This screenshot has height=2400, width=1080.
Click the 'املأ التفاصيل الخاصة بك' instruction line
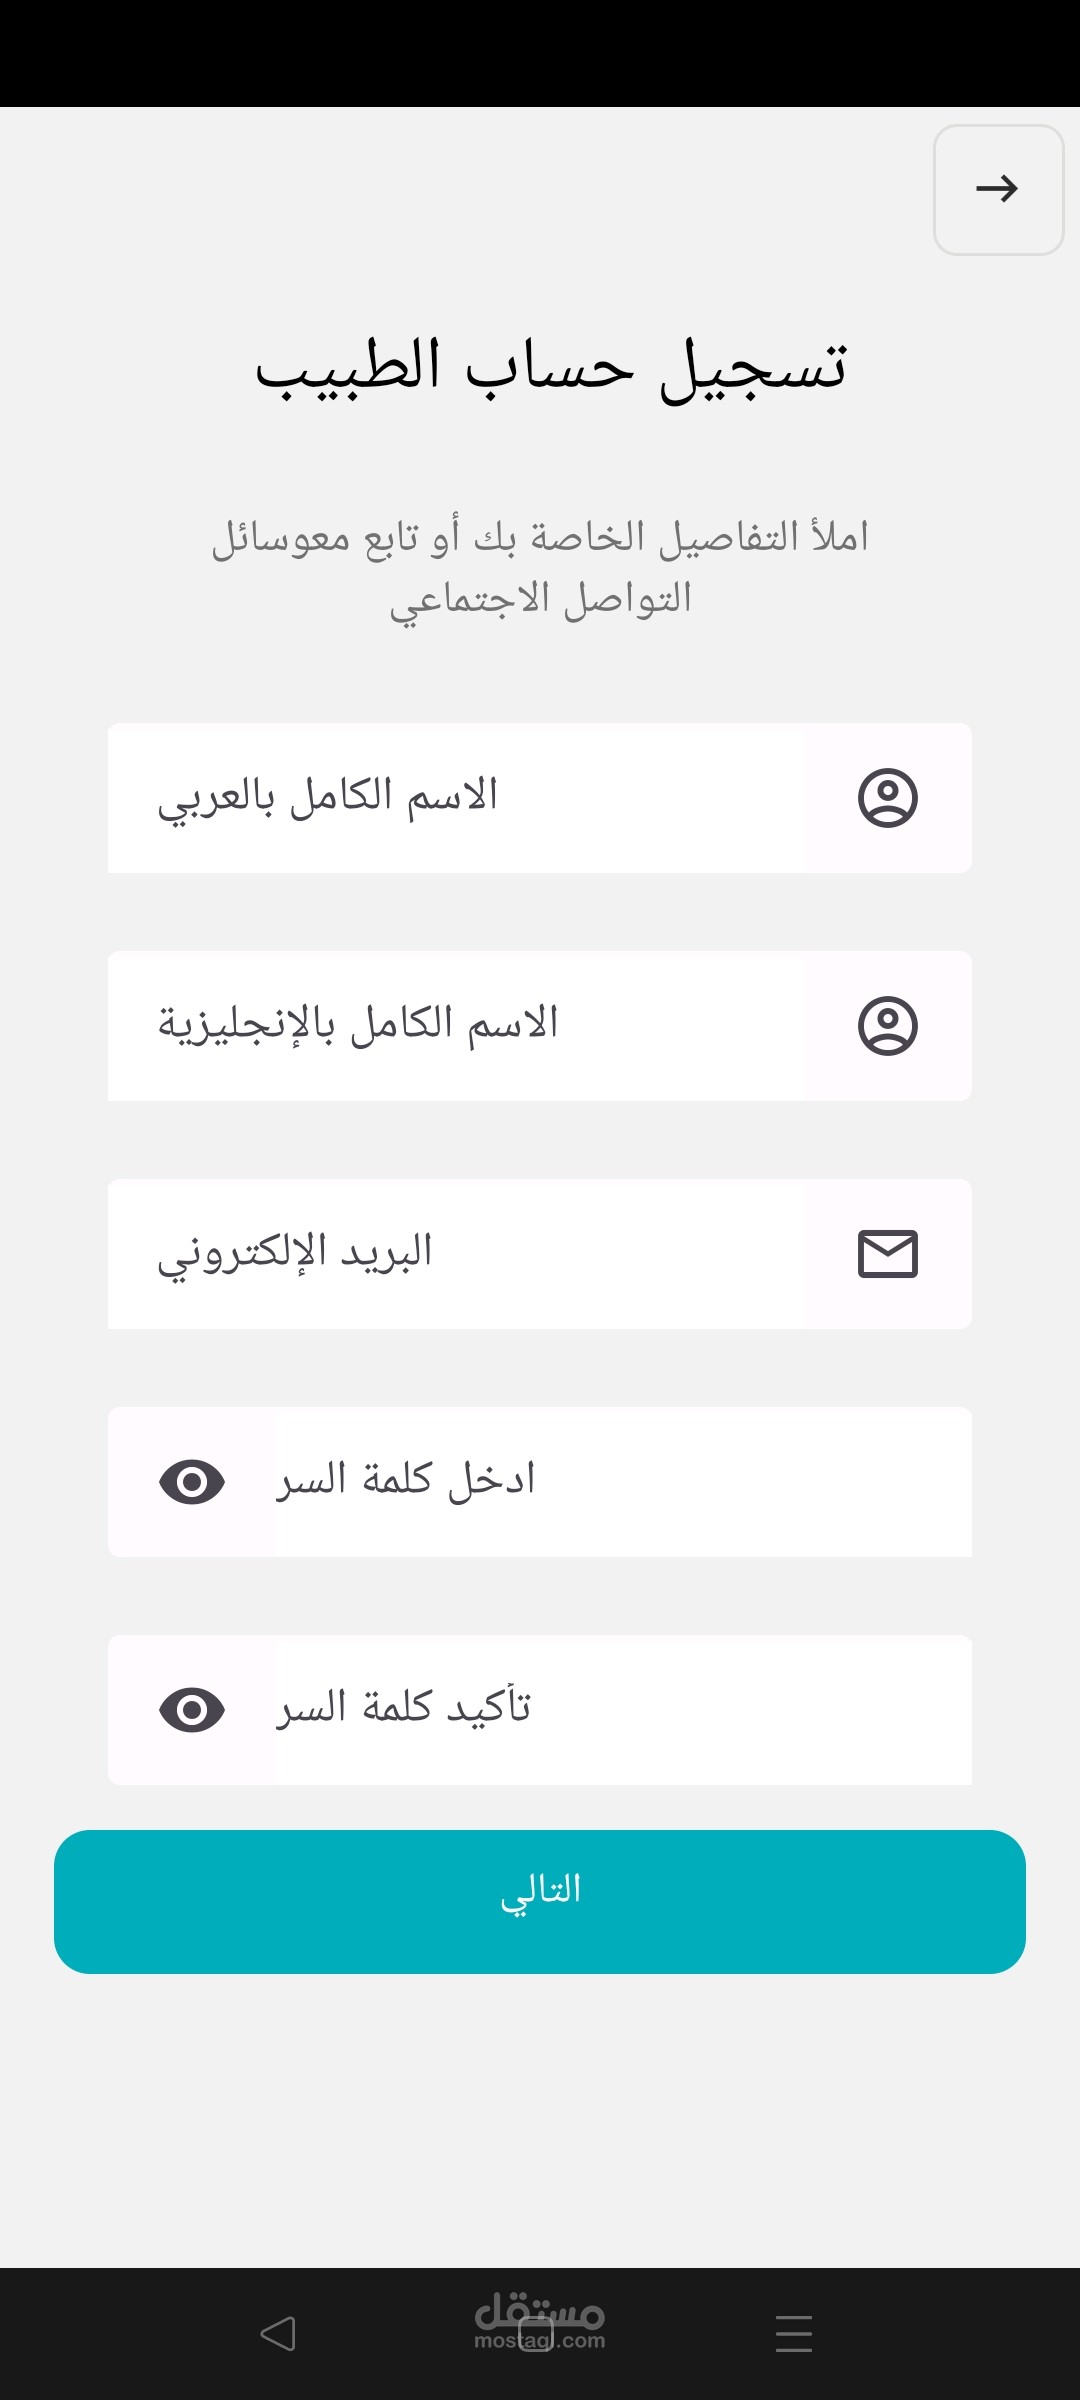tap(540, 538)
